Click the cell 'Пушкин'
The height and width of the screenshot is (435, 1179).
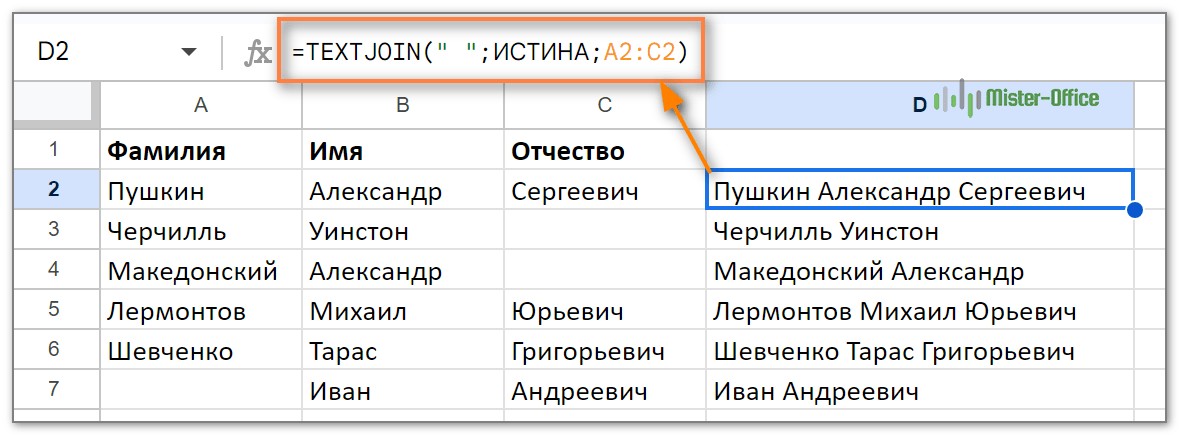coord(201,191)
